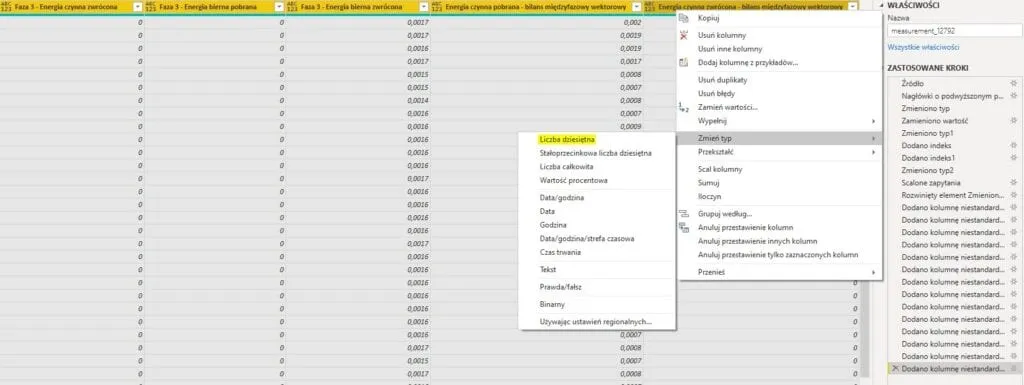Open filter dropdown of Faza 3 - Energia czynna zwrócona
1024x385 pixels.
click(x=137, y=7)
